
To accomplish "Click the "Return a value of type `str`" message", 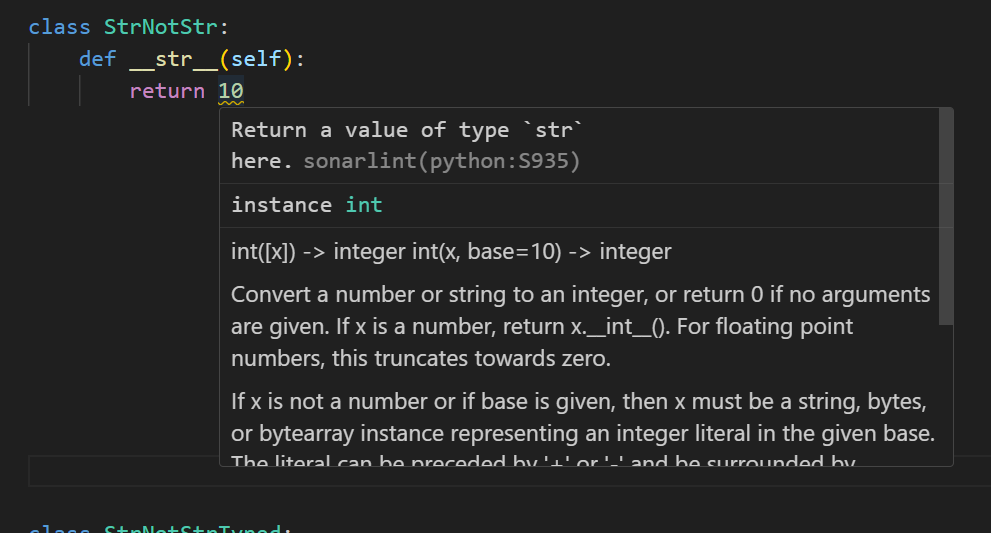I will click(x=406, y=130).
